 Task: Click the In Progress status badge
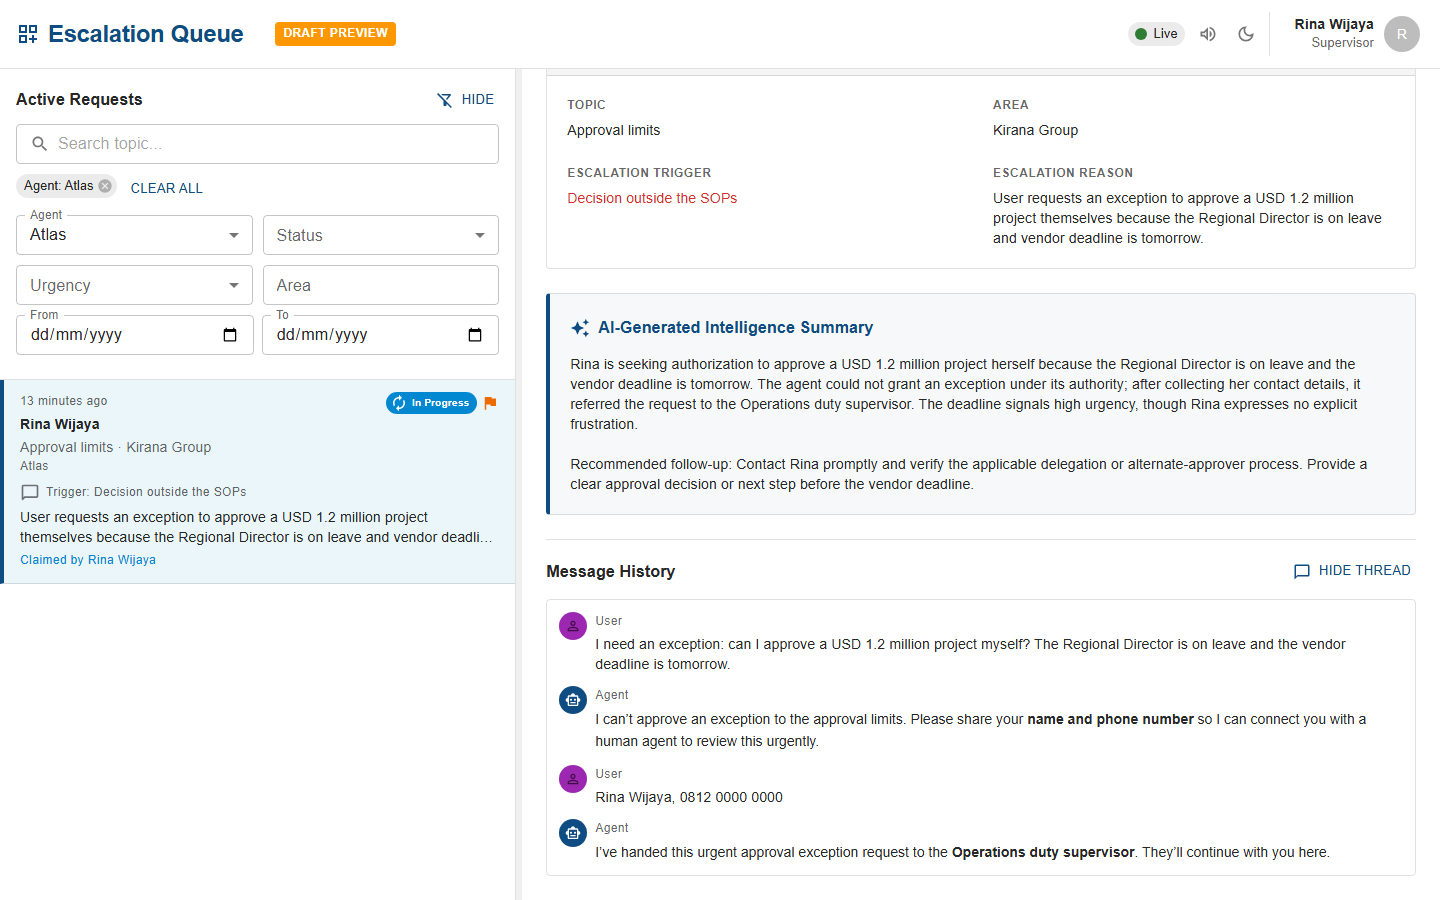click(x=431, y=403)
